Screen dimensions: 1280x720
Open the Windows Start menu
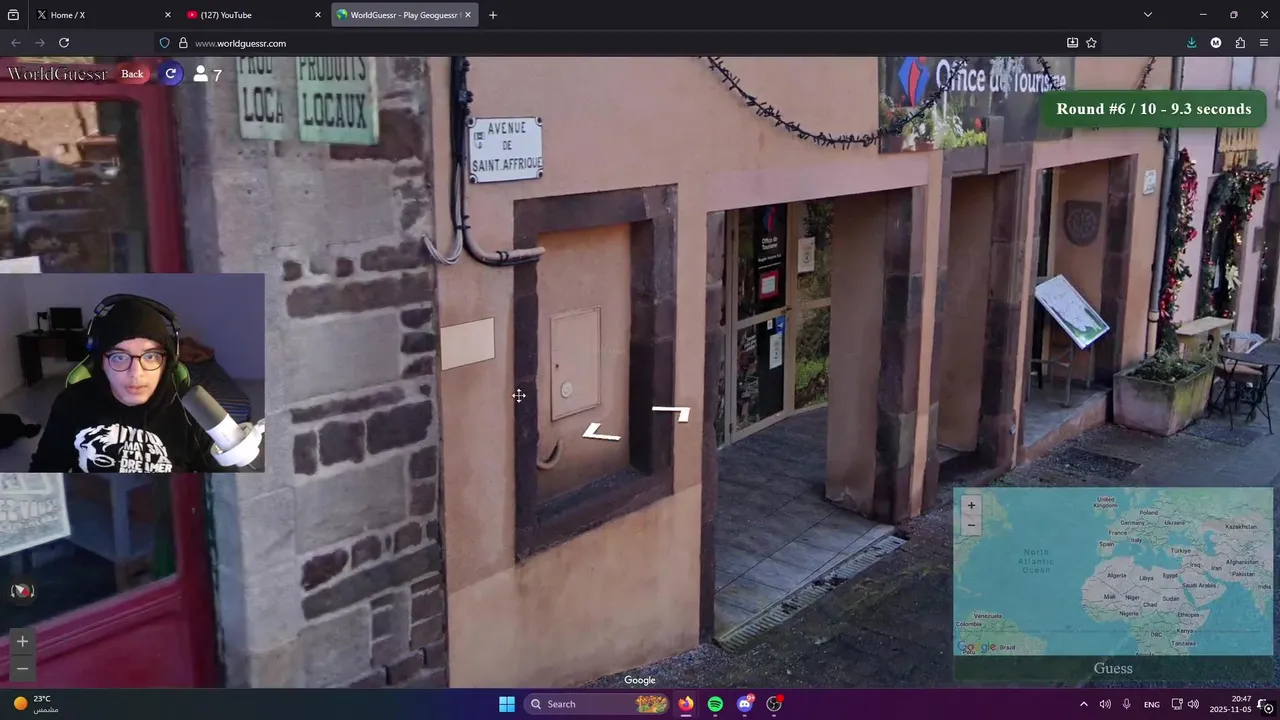coord(507,704)
